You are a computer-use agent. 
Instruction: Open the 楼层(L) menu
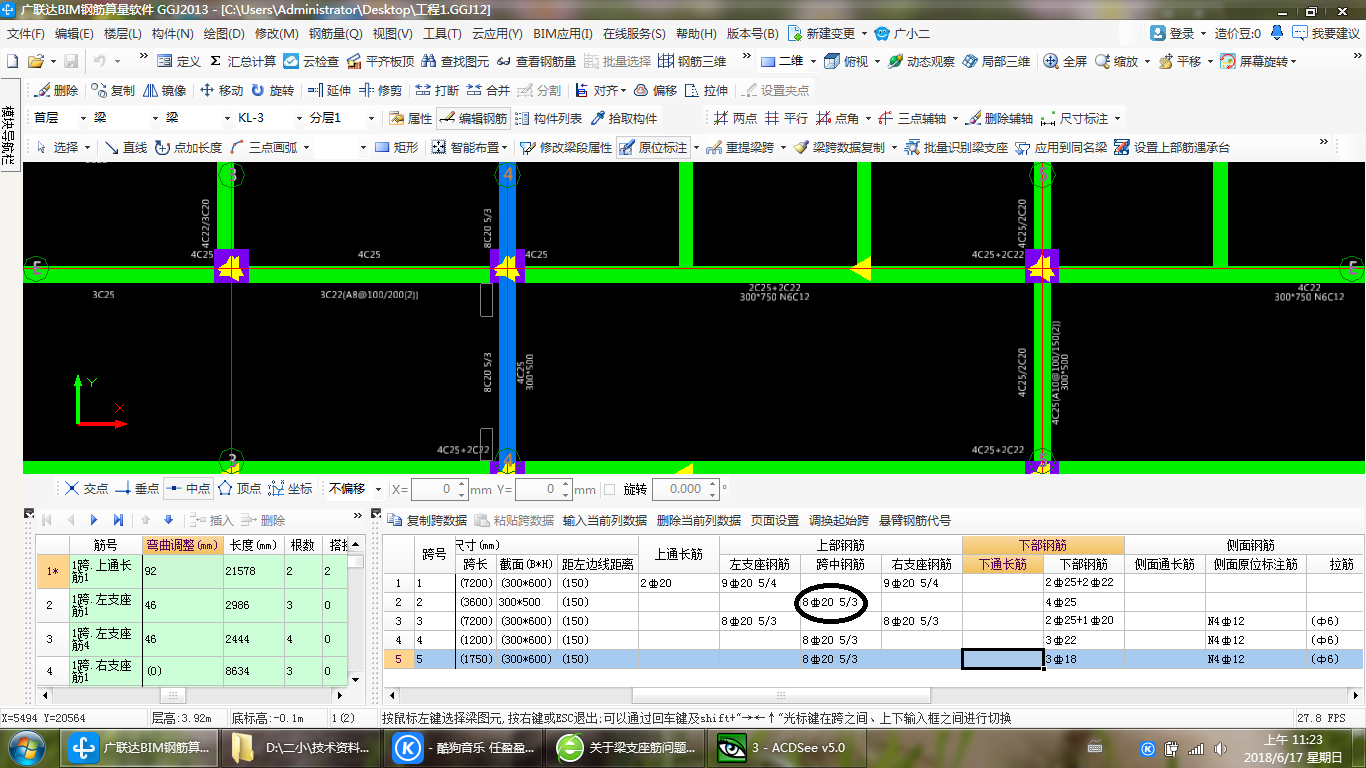tap(122, 33)
